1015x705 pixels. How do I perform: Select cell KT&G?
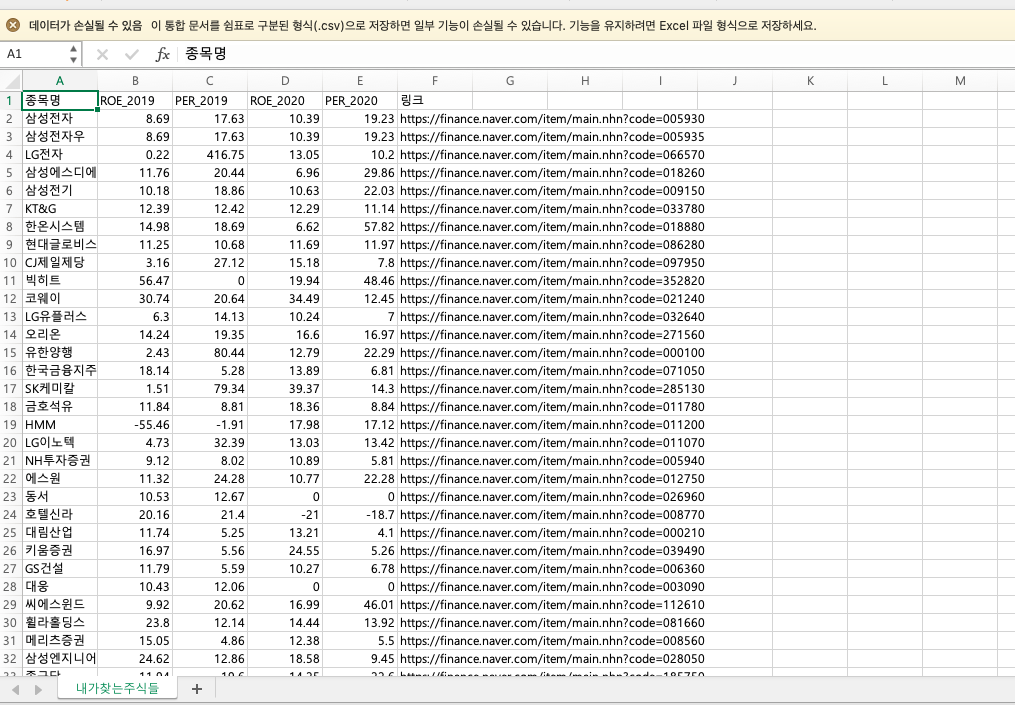click(x=60, y=208)
